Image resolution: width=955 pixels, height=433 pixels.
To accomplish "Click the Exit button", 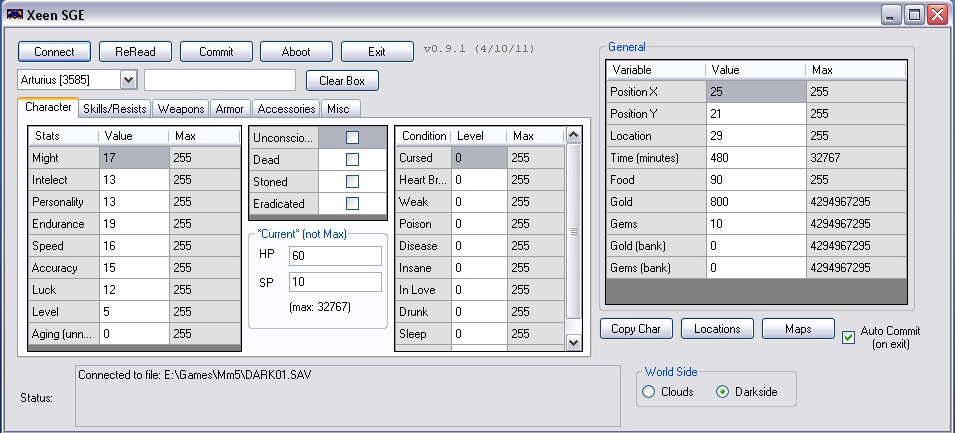I will [x=377, y=52].
